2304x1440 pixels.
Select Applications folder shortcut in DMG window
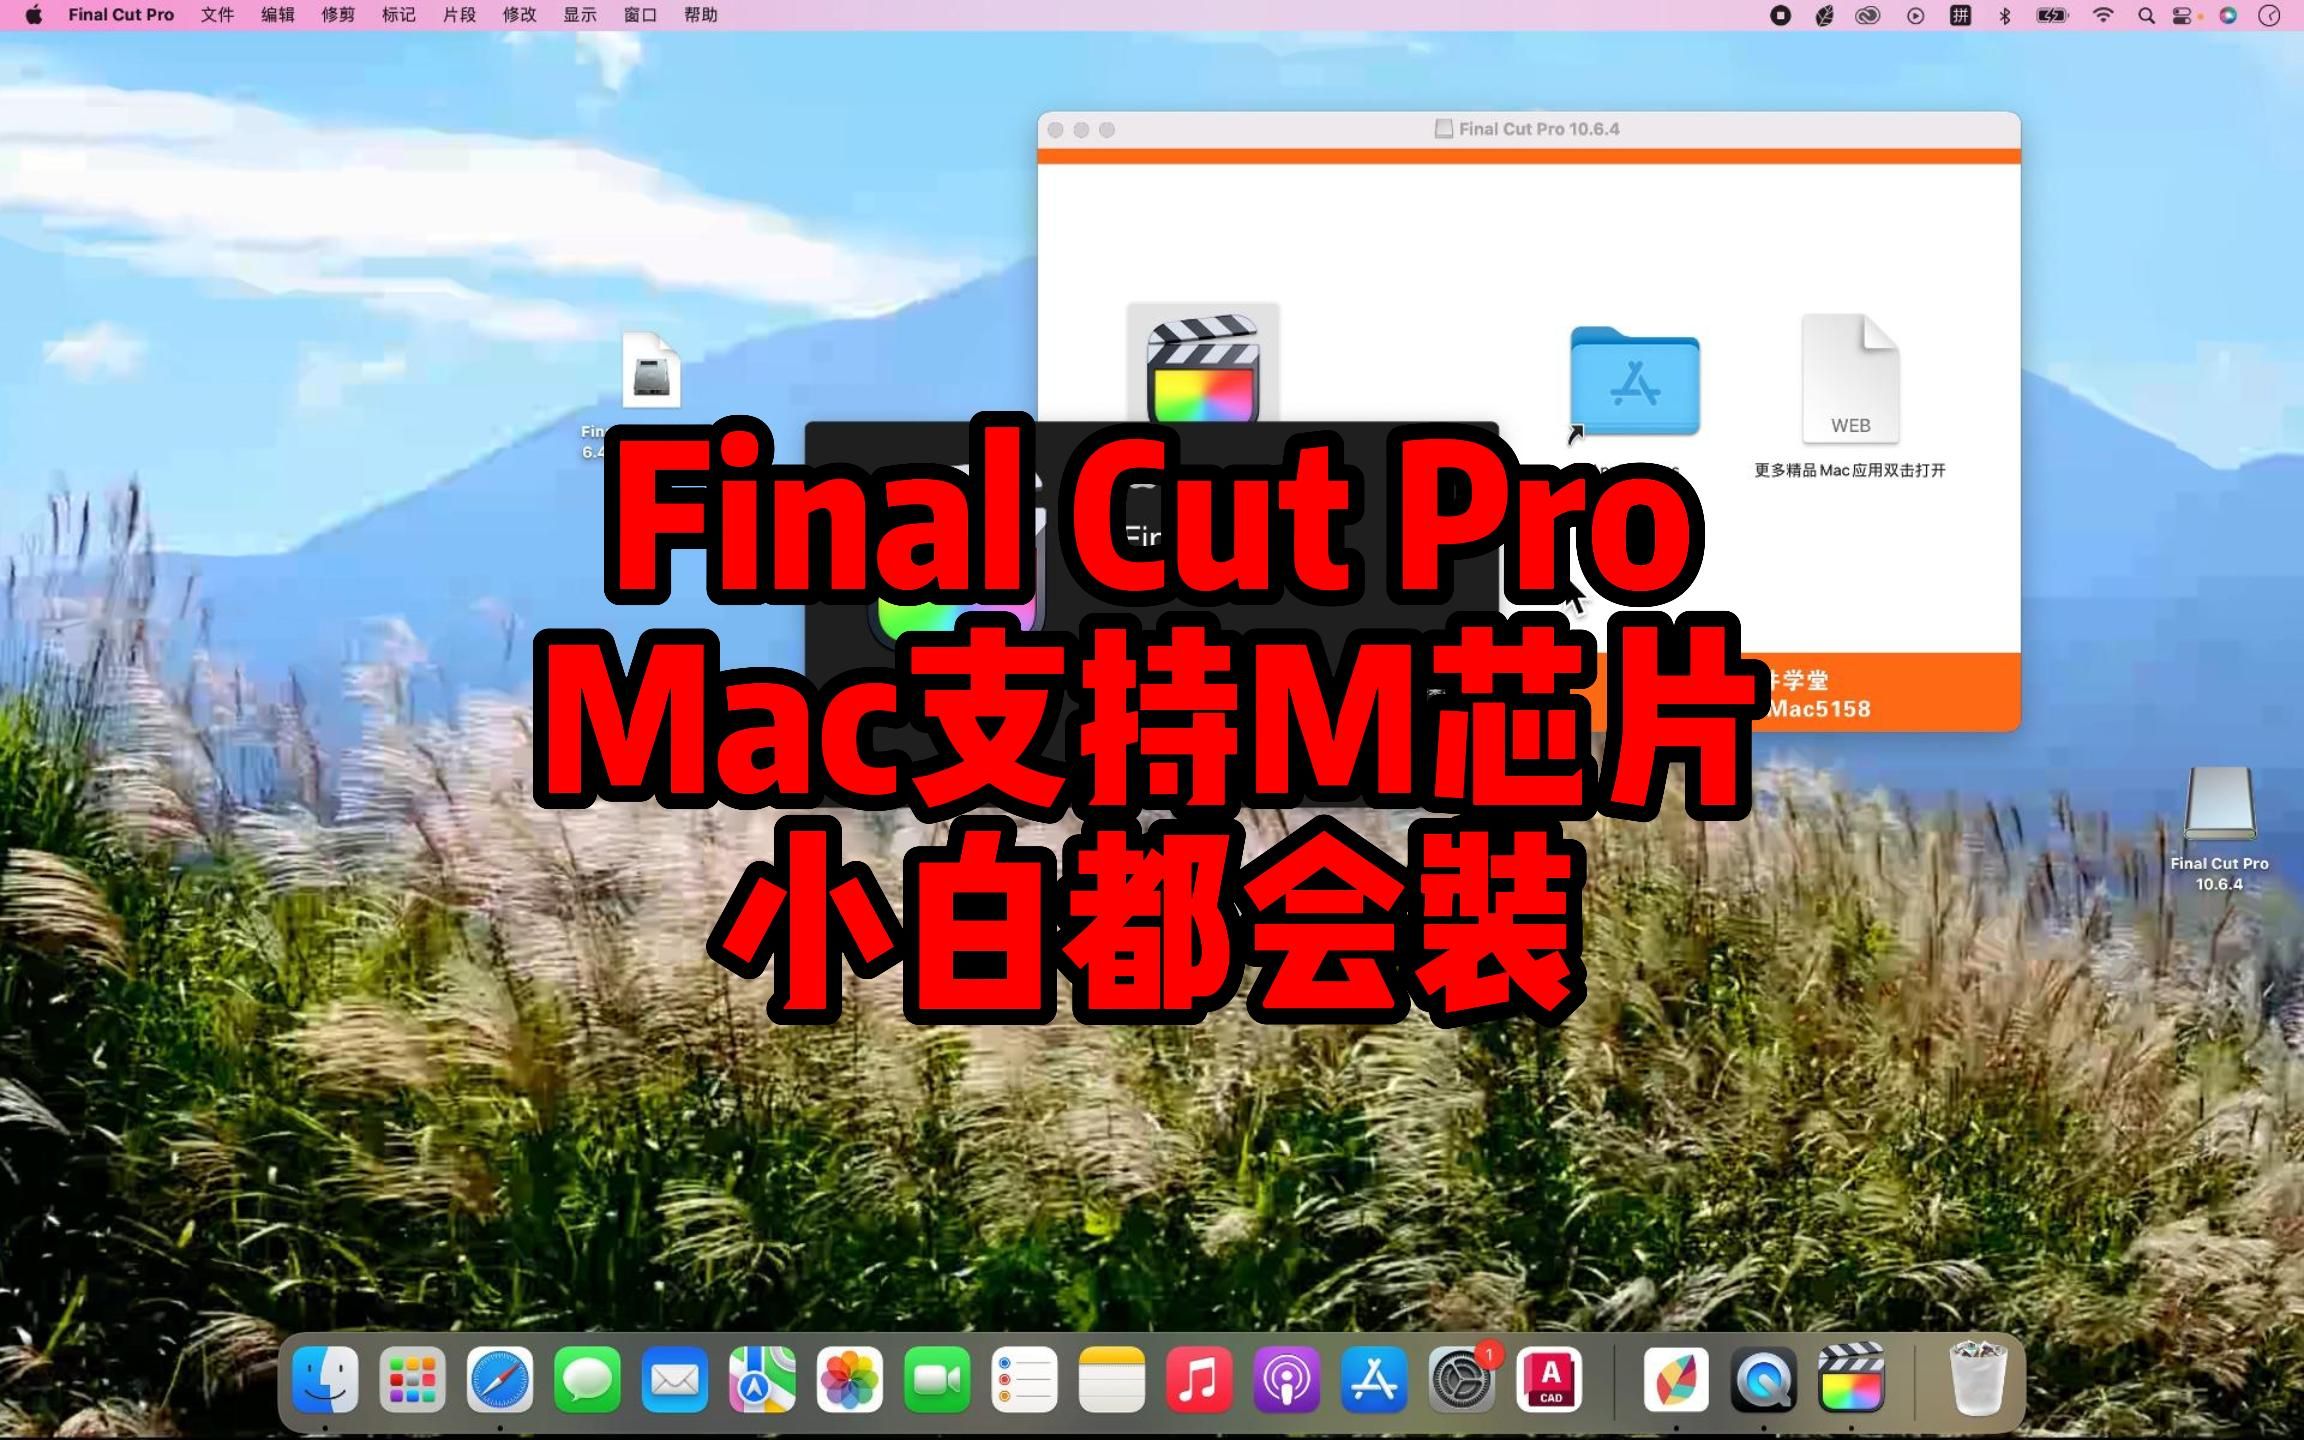(x=1634, y=382)
